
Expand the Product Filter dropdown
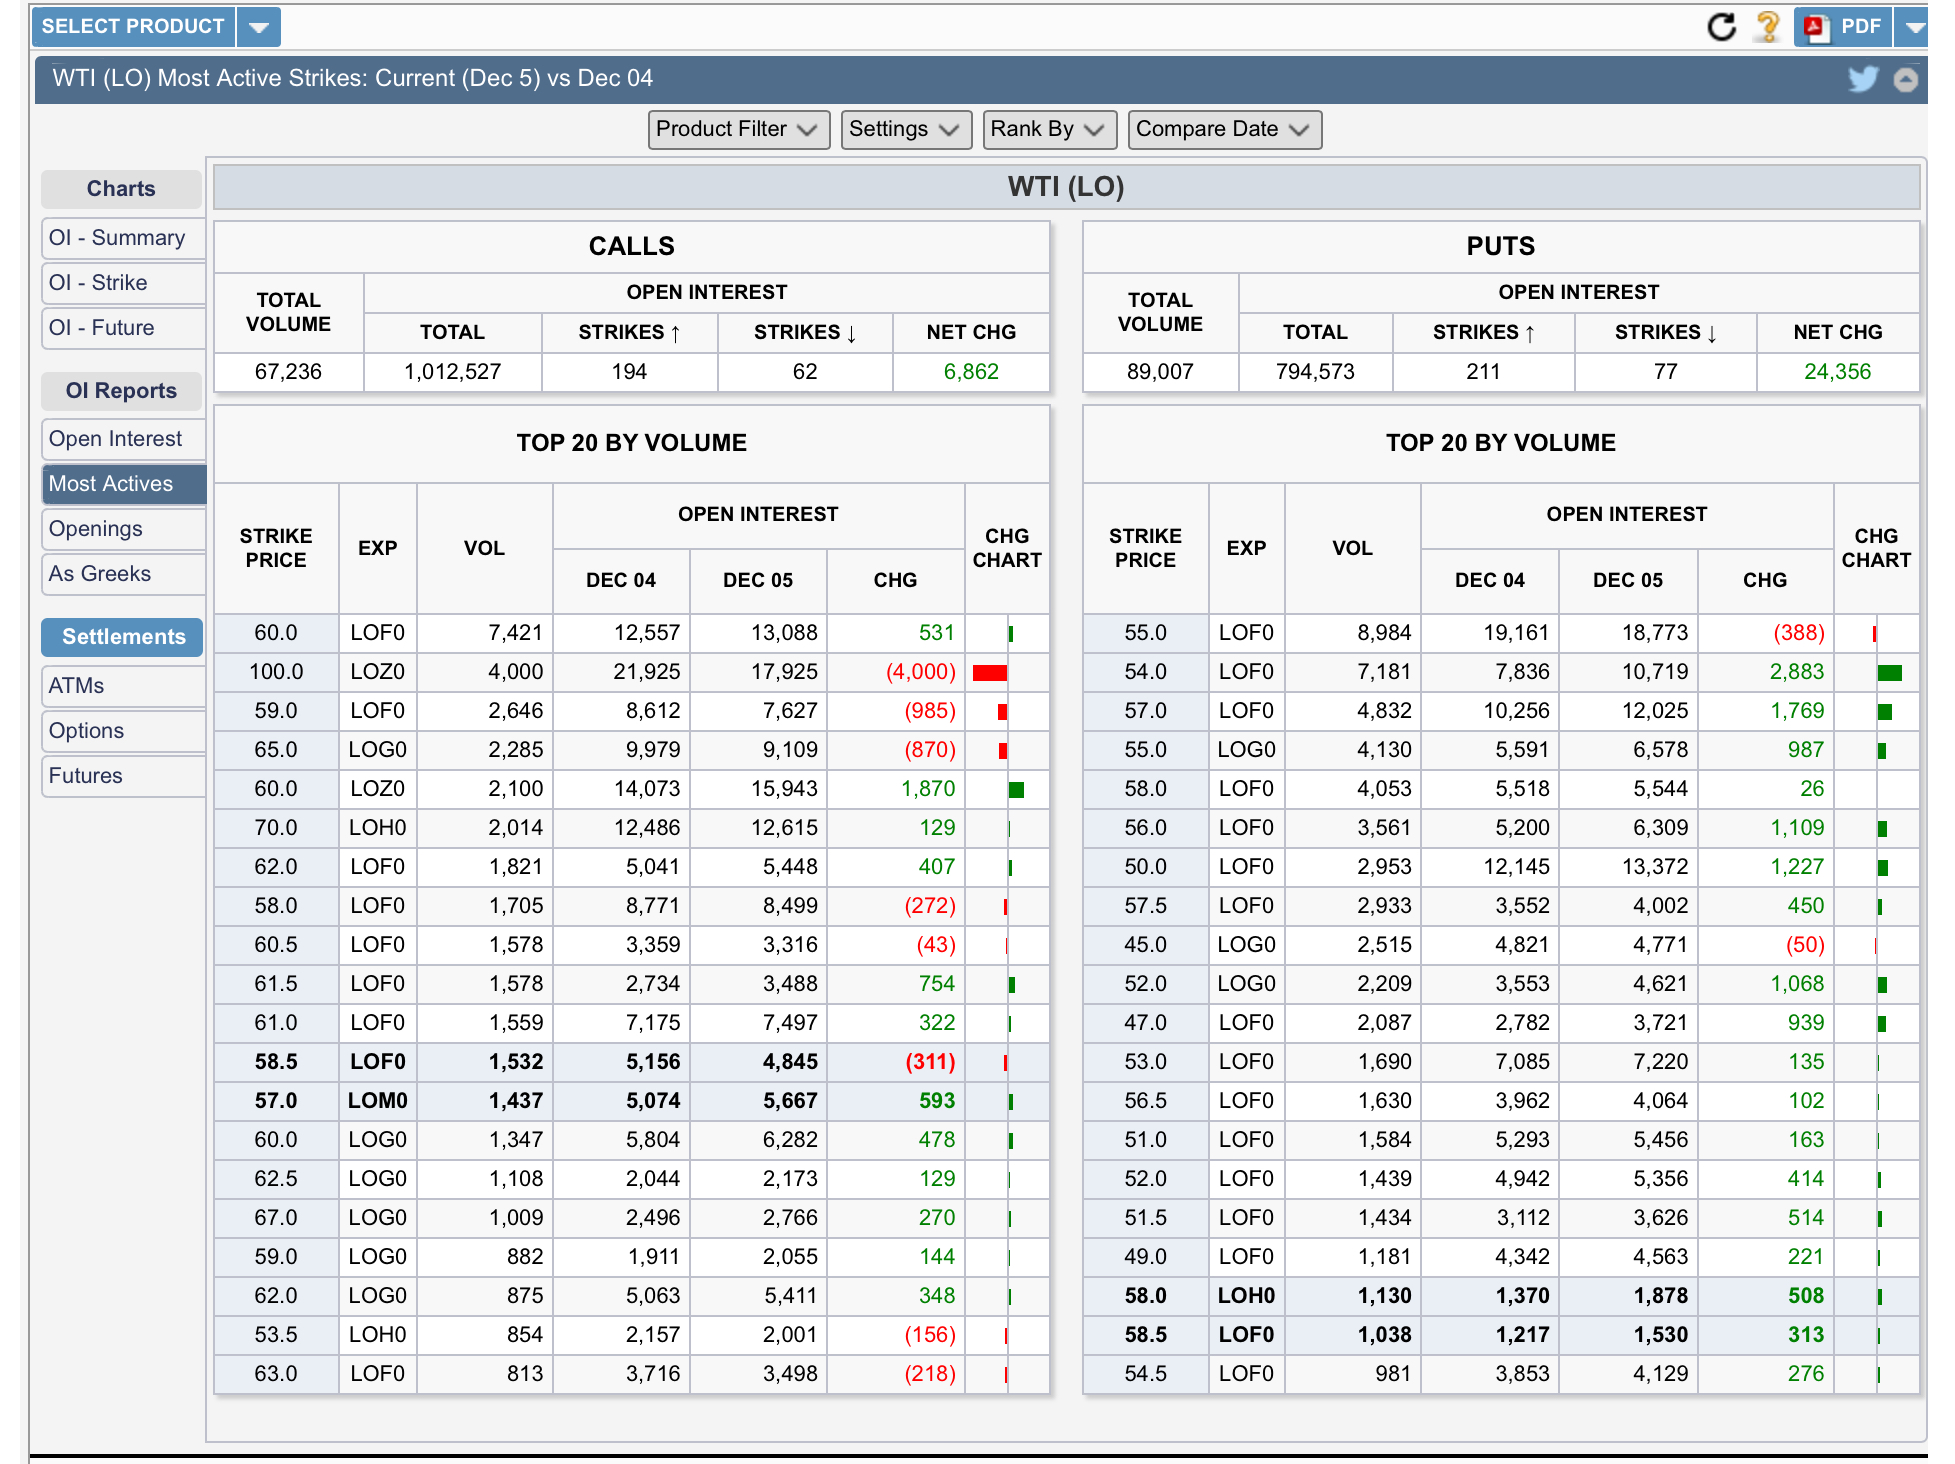click(738, 129)
